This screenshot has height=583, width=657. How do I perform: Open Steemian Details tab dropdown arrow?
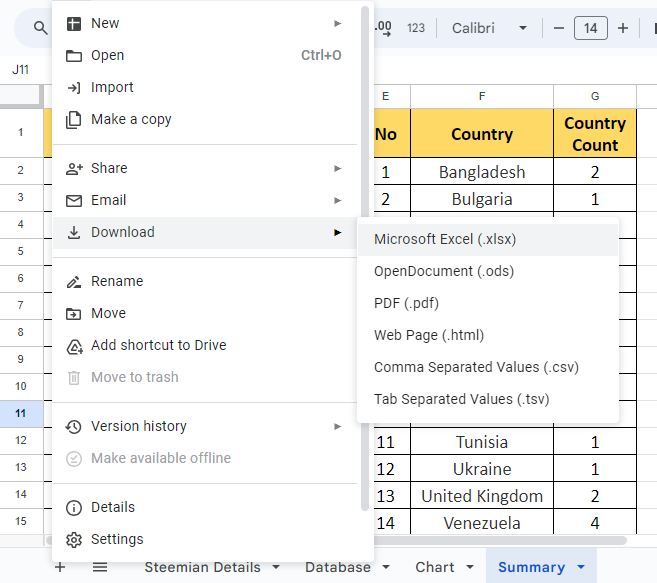(x=276, y=568)
